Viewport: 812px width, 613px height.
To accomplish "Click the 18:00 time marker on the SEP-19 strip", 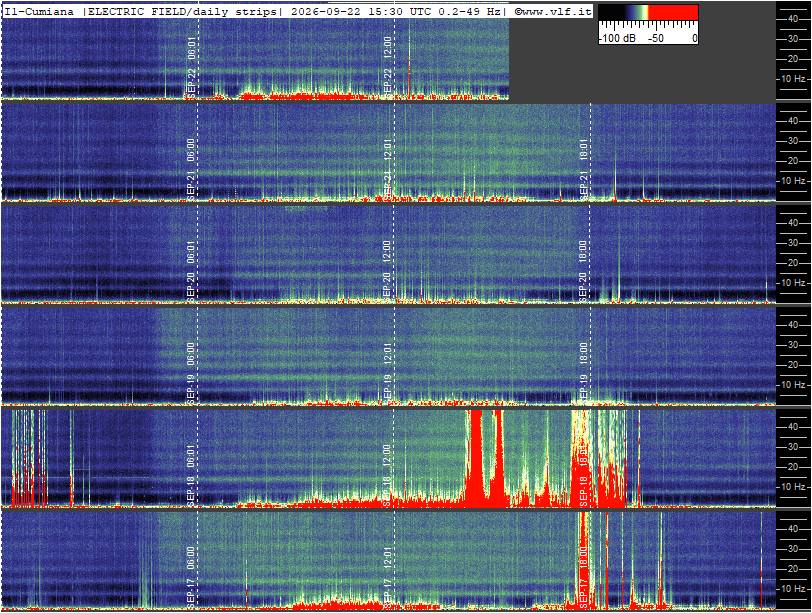I will coord(583,353).
